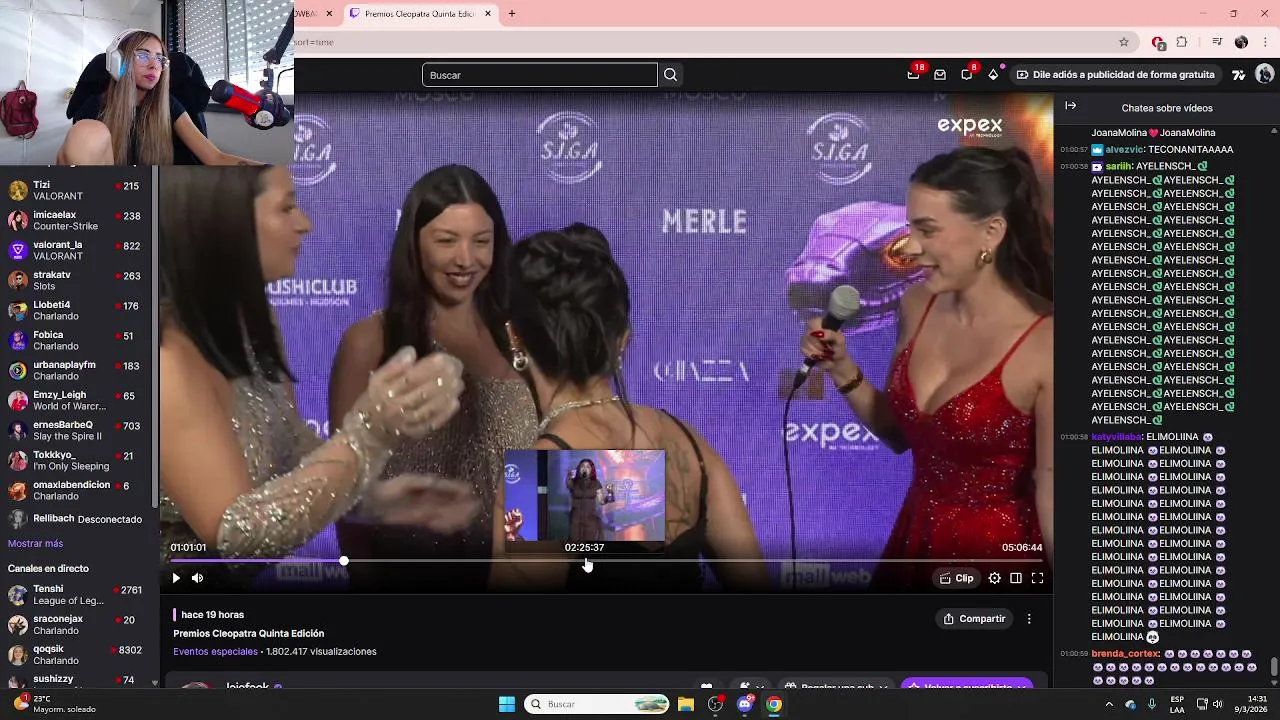Open the Twitch whispers inbox icon
The image size is (1280, 720).
click(x=940, y=75)
